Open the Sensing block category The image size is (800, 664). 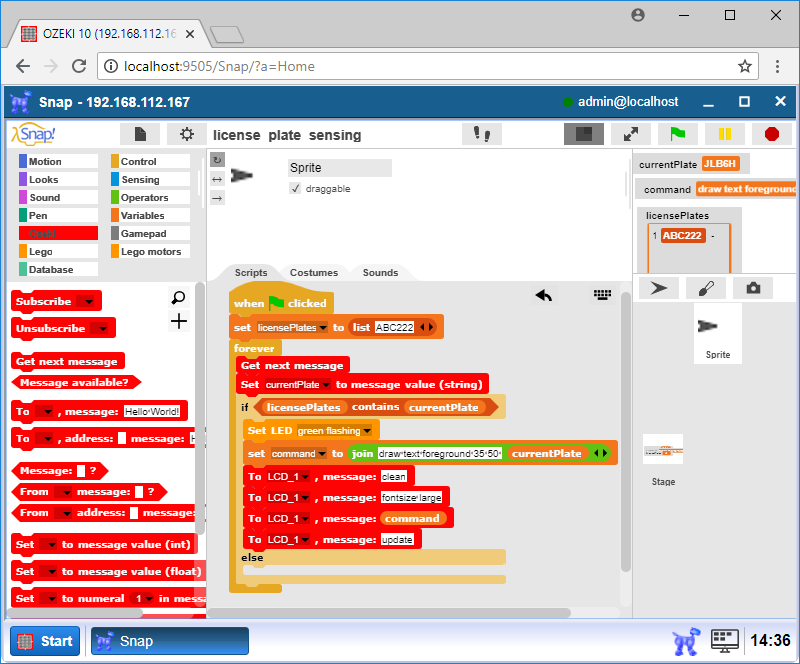coord(151,179)
